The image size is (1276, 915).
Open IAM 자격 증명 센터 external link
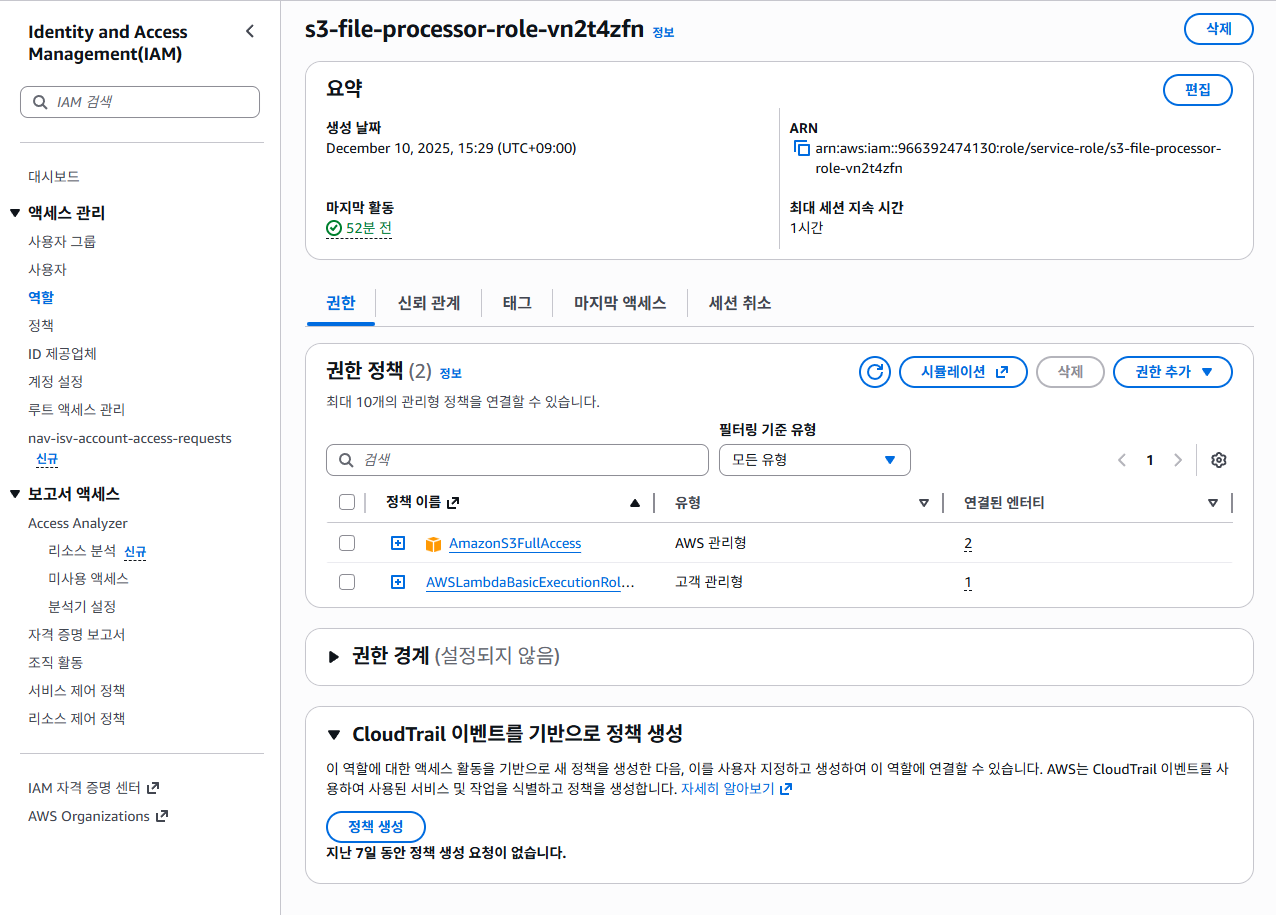[x=94, y=788]
